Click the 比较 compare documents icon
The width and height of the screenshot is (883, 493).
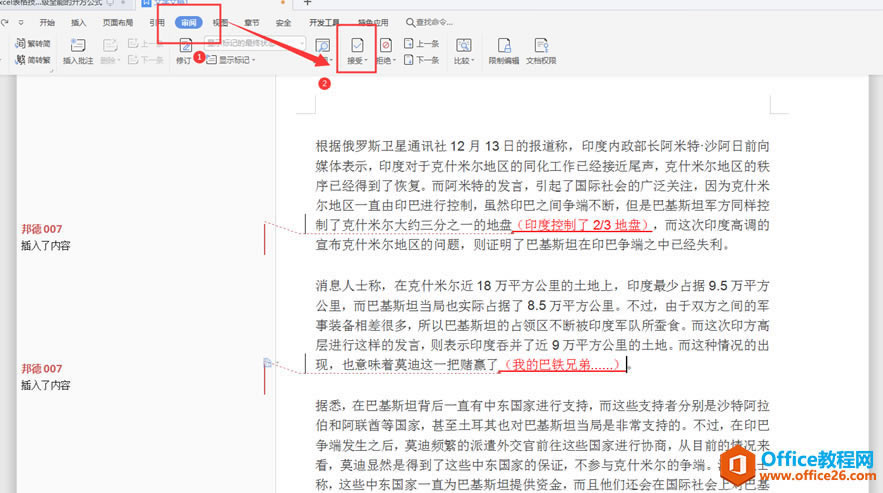click(x=464, y=46)
